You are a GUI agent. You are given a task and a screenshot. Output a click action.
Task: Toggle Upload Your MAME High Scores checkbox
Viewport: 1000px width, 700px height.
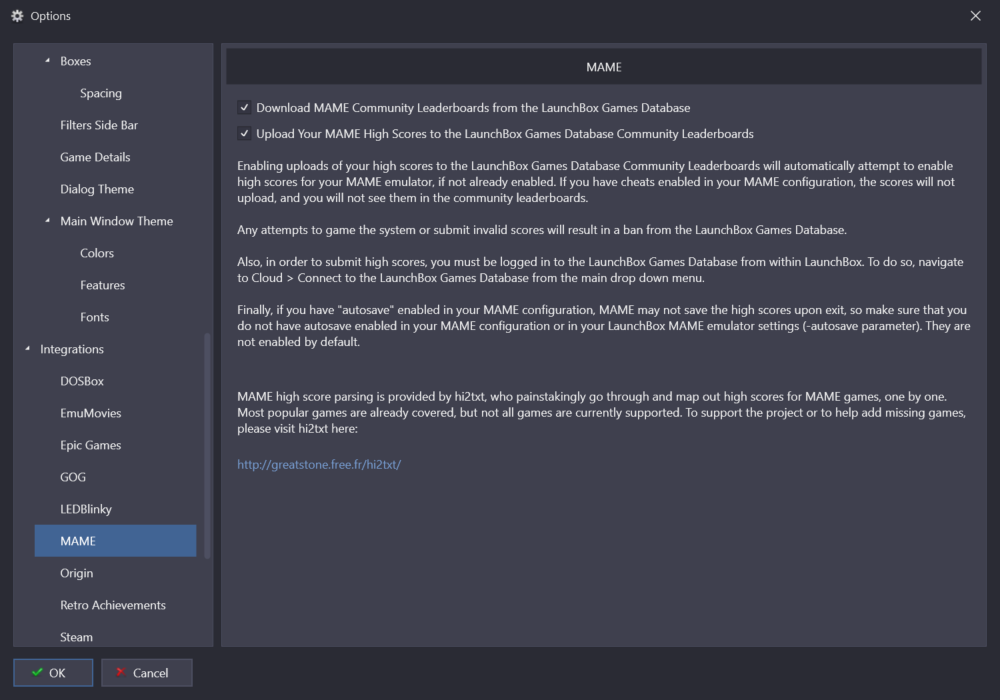pyautogui.click(x=244, y=134)
